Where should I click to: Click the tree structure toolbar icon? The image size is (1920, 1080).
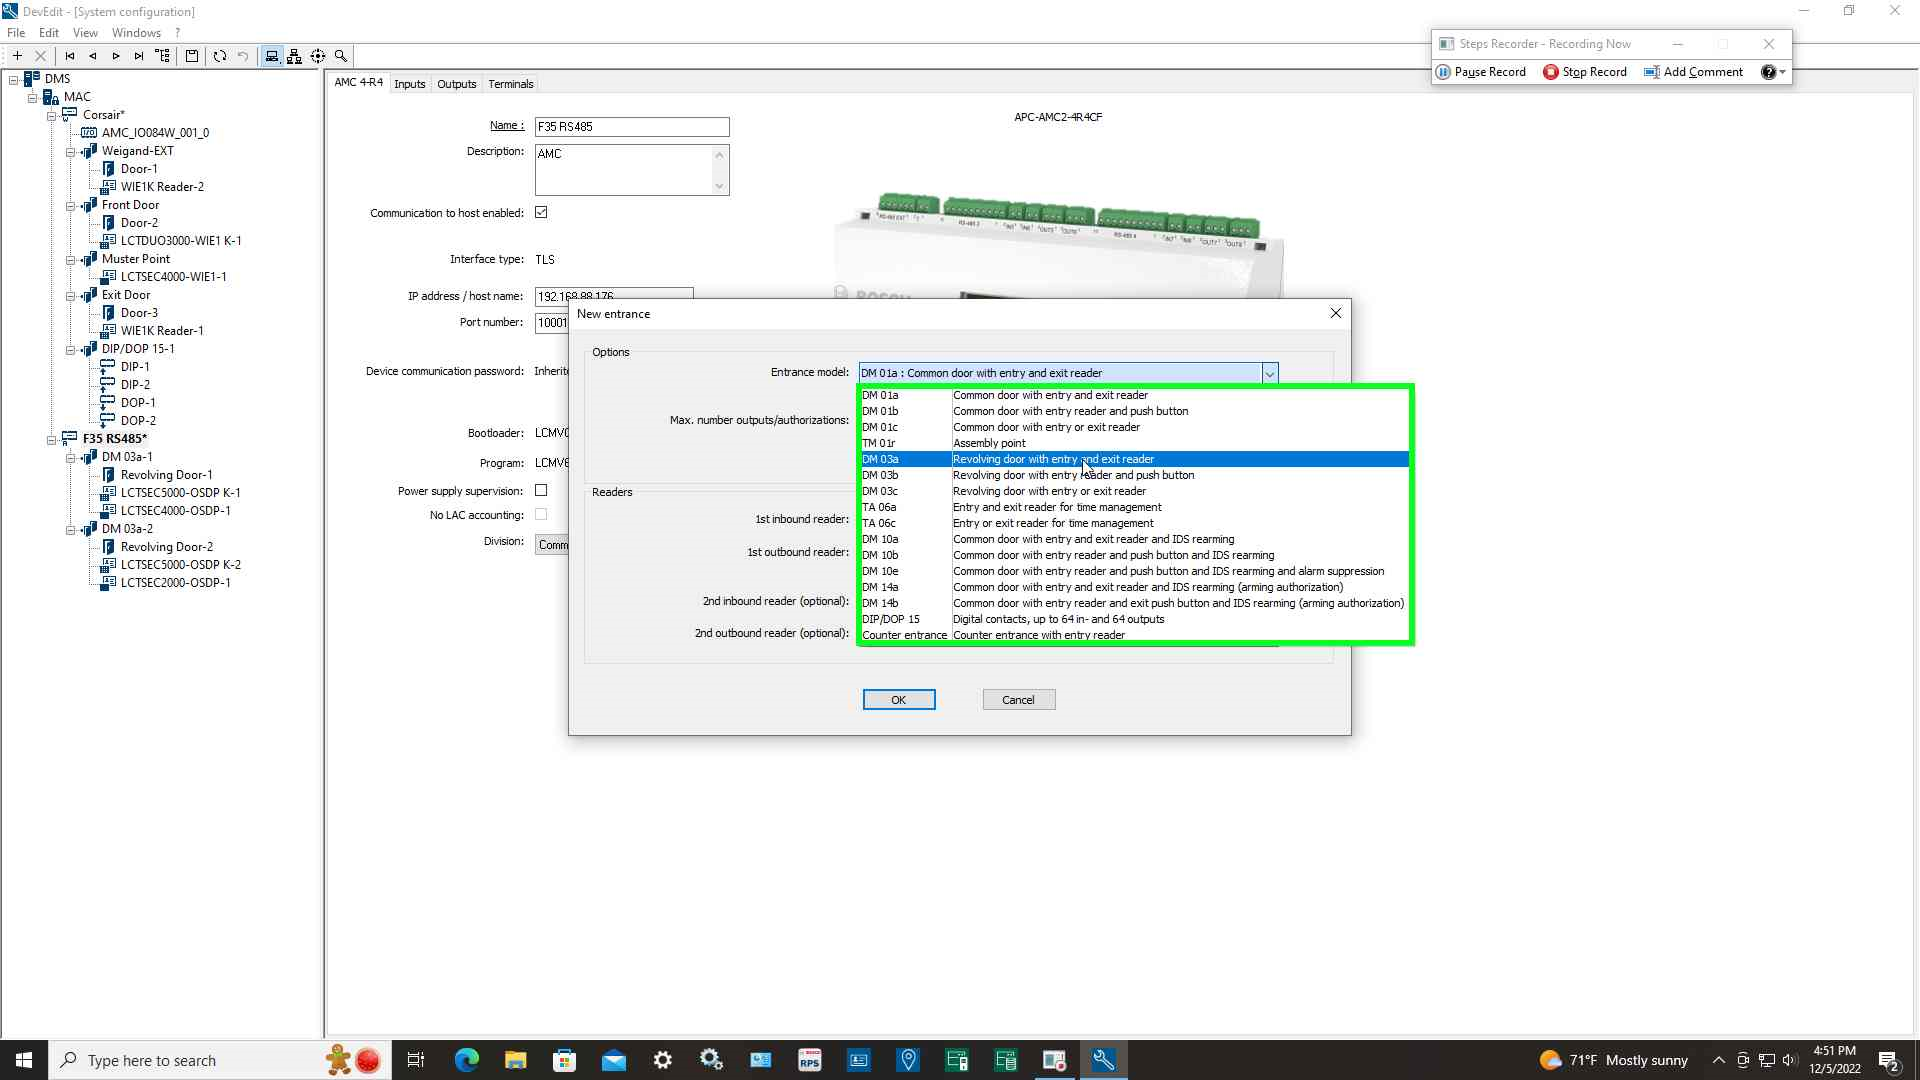coord(163,56)
